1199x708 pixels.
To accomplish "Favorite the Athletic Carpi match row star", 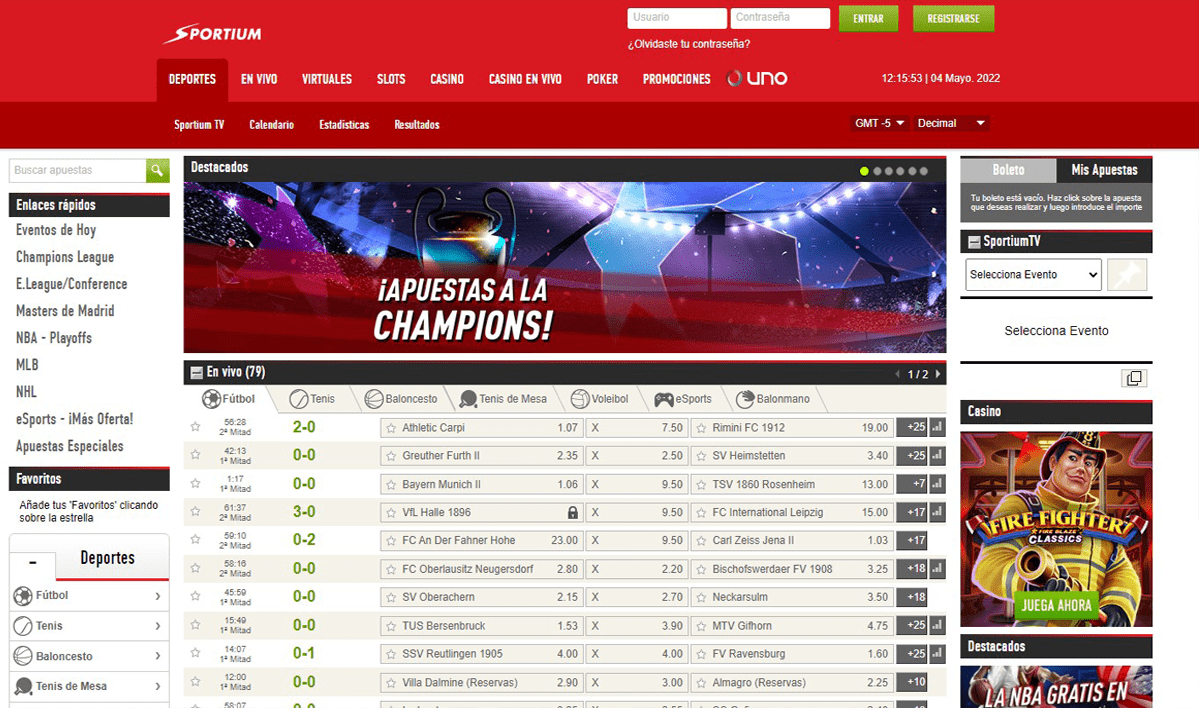I will [196, 427].
